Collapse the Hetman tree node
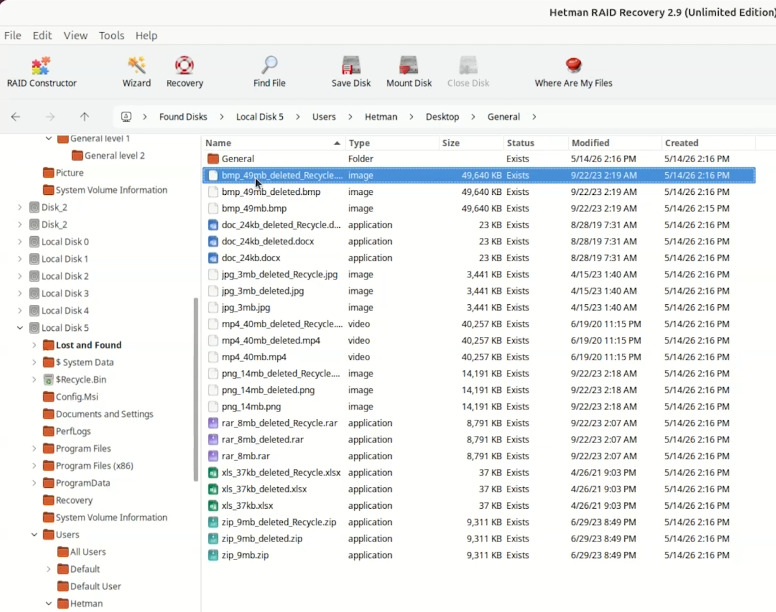Screen dimensions: 776x612 coord(48,604)
